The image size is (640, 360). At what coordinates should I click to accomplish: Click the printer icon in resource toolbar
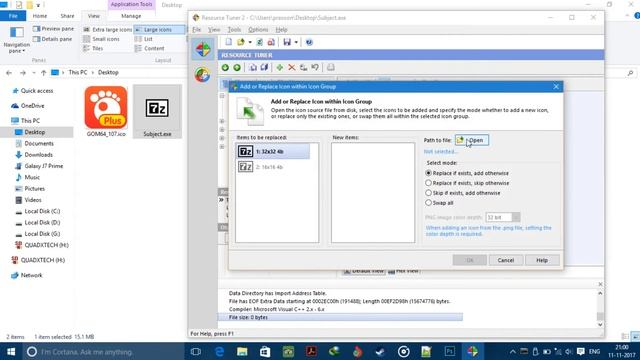pyautogui.click(x=331, y=67)
